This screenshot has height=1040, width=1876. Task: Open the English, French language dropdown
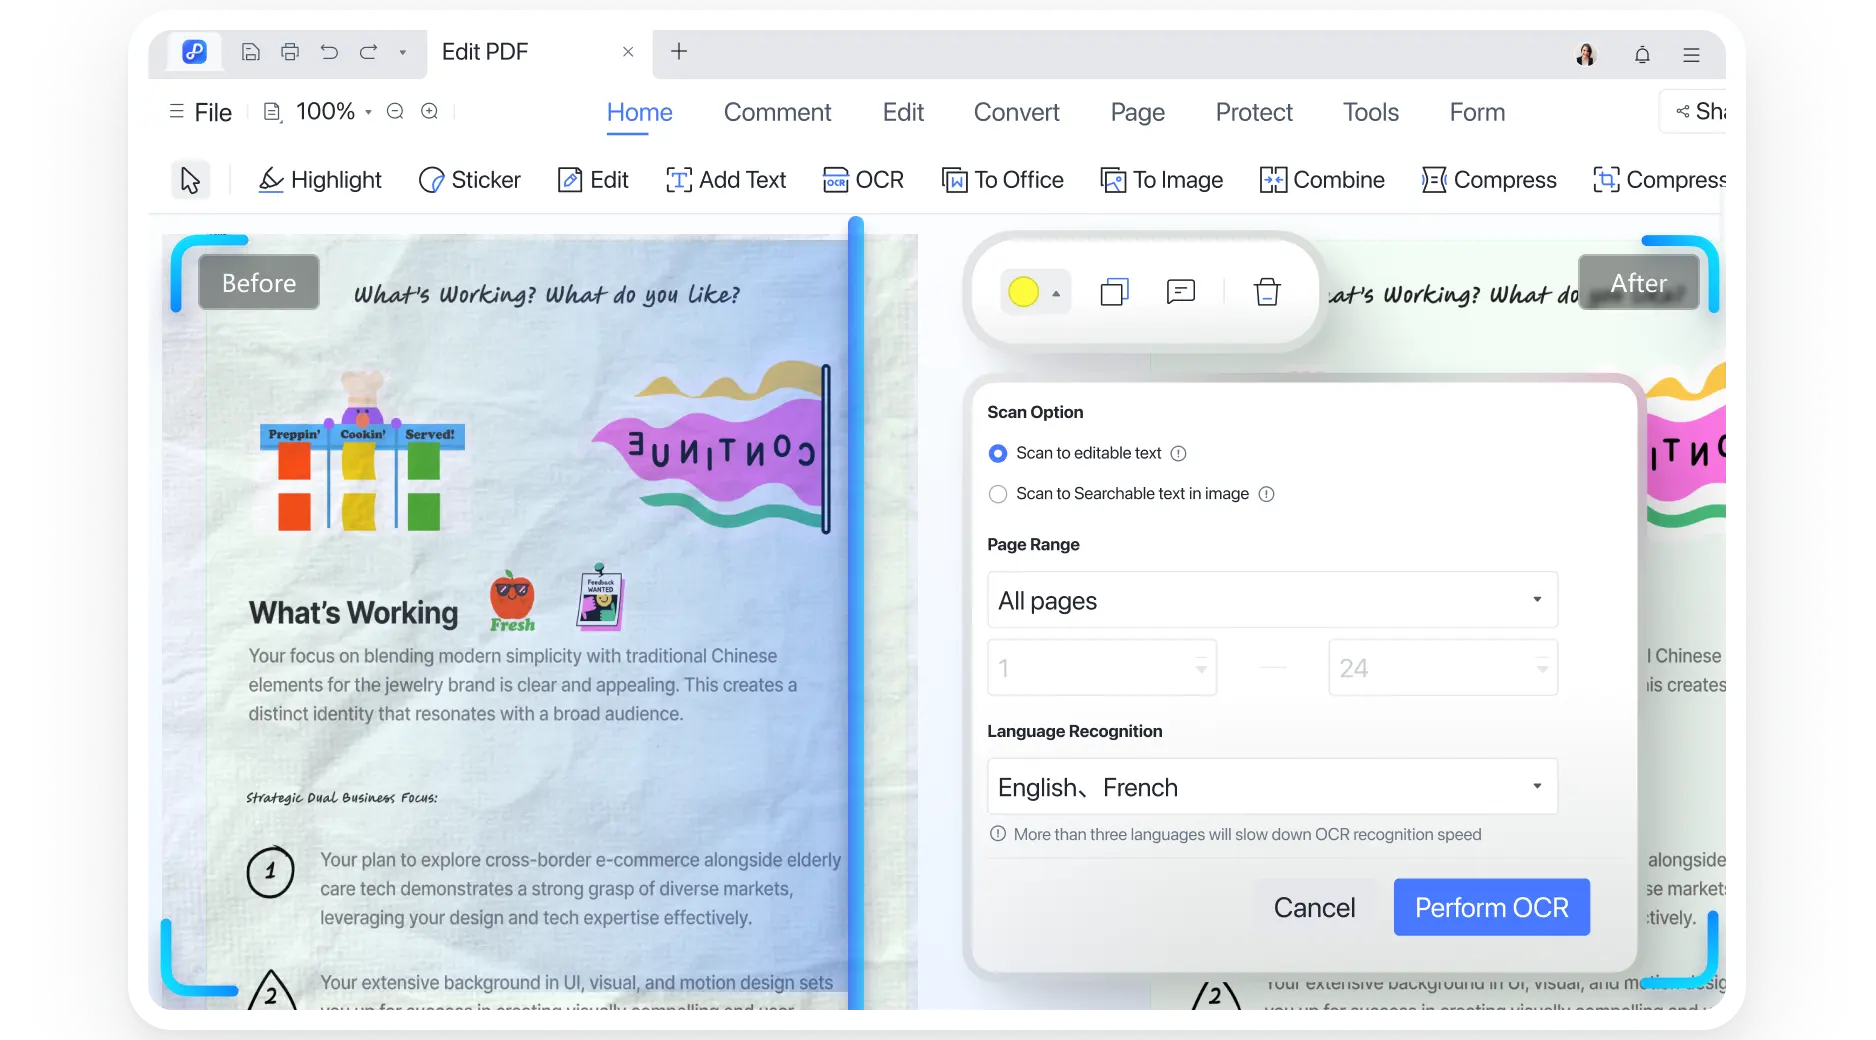tap(1272, 787)
